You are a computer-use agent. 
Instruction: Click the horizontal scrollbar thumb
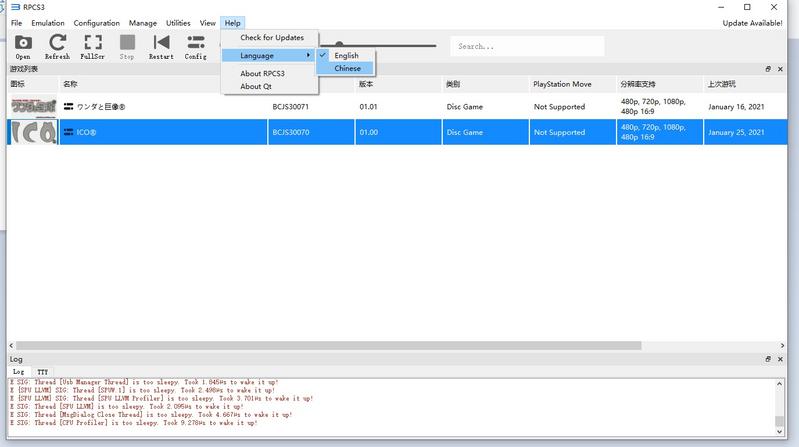coord(329,346)
